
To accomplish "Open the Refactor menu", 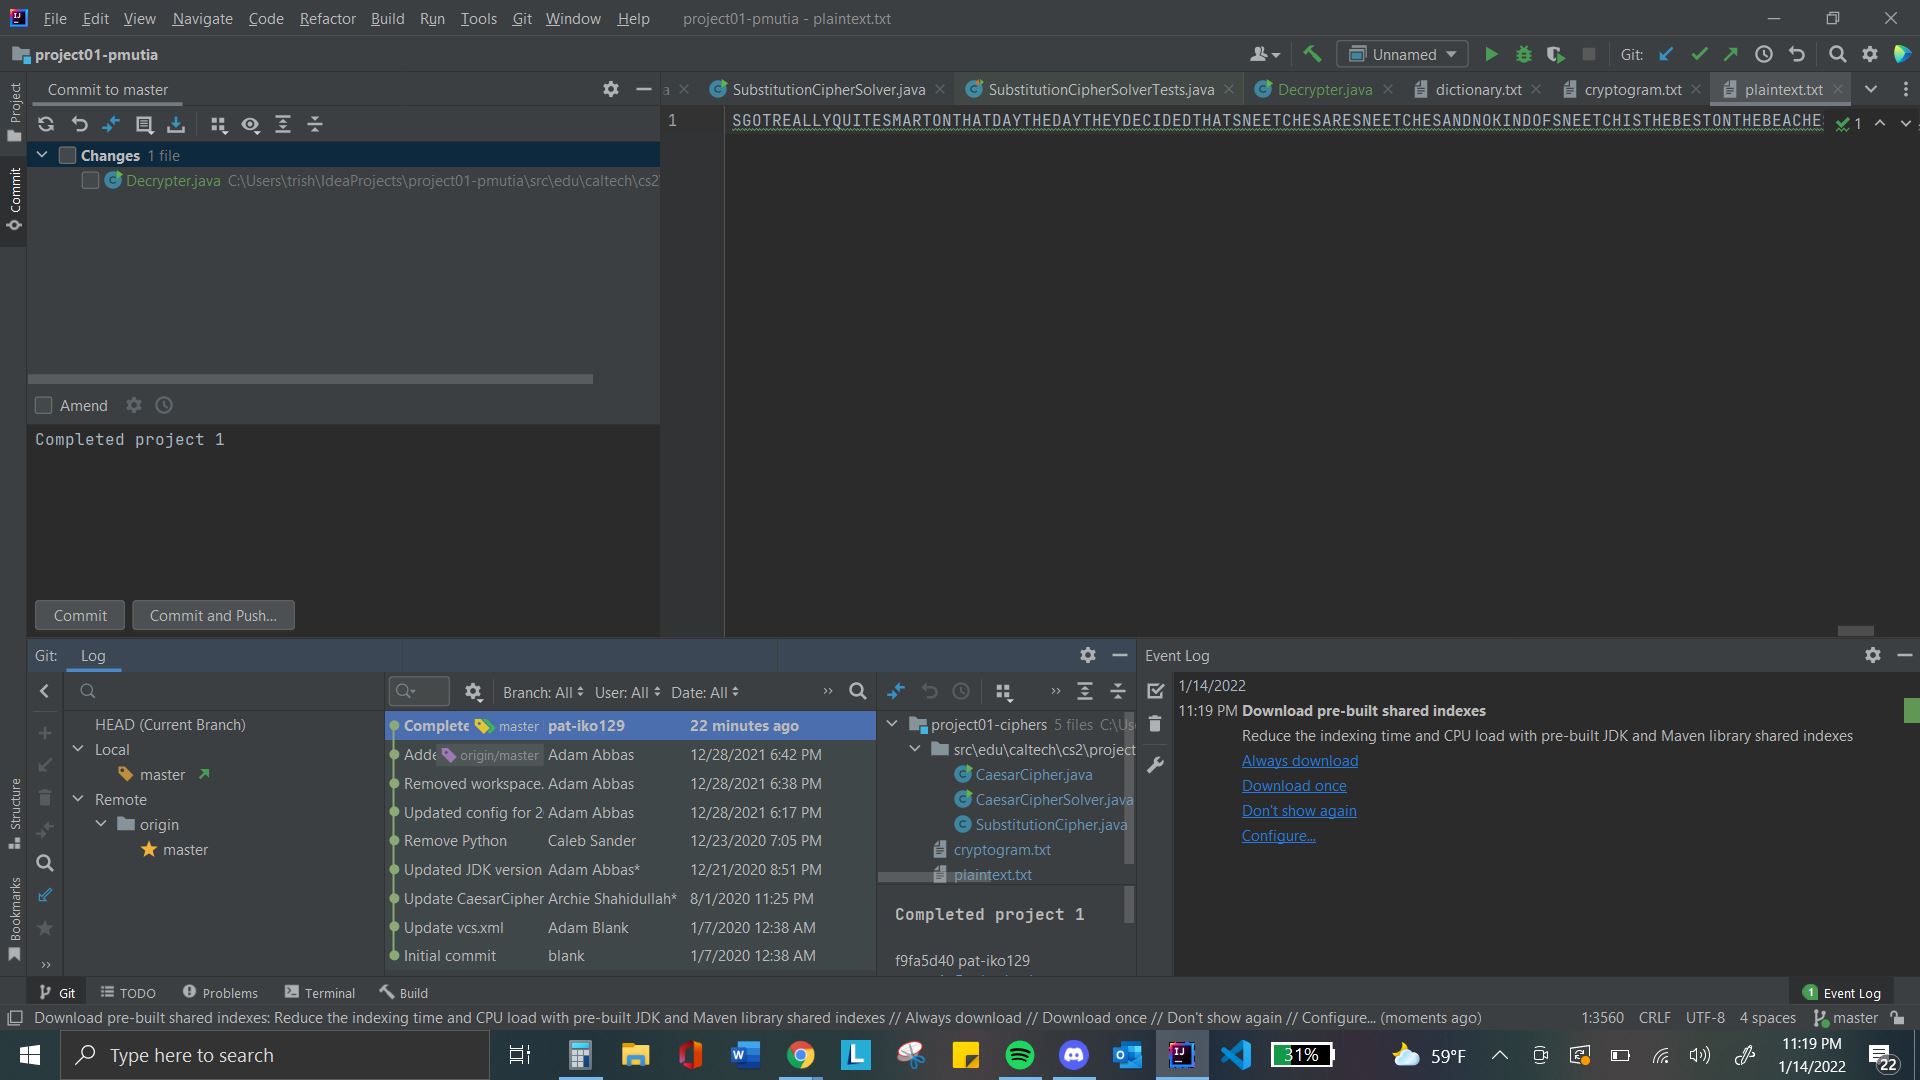I will 327,18.
